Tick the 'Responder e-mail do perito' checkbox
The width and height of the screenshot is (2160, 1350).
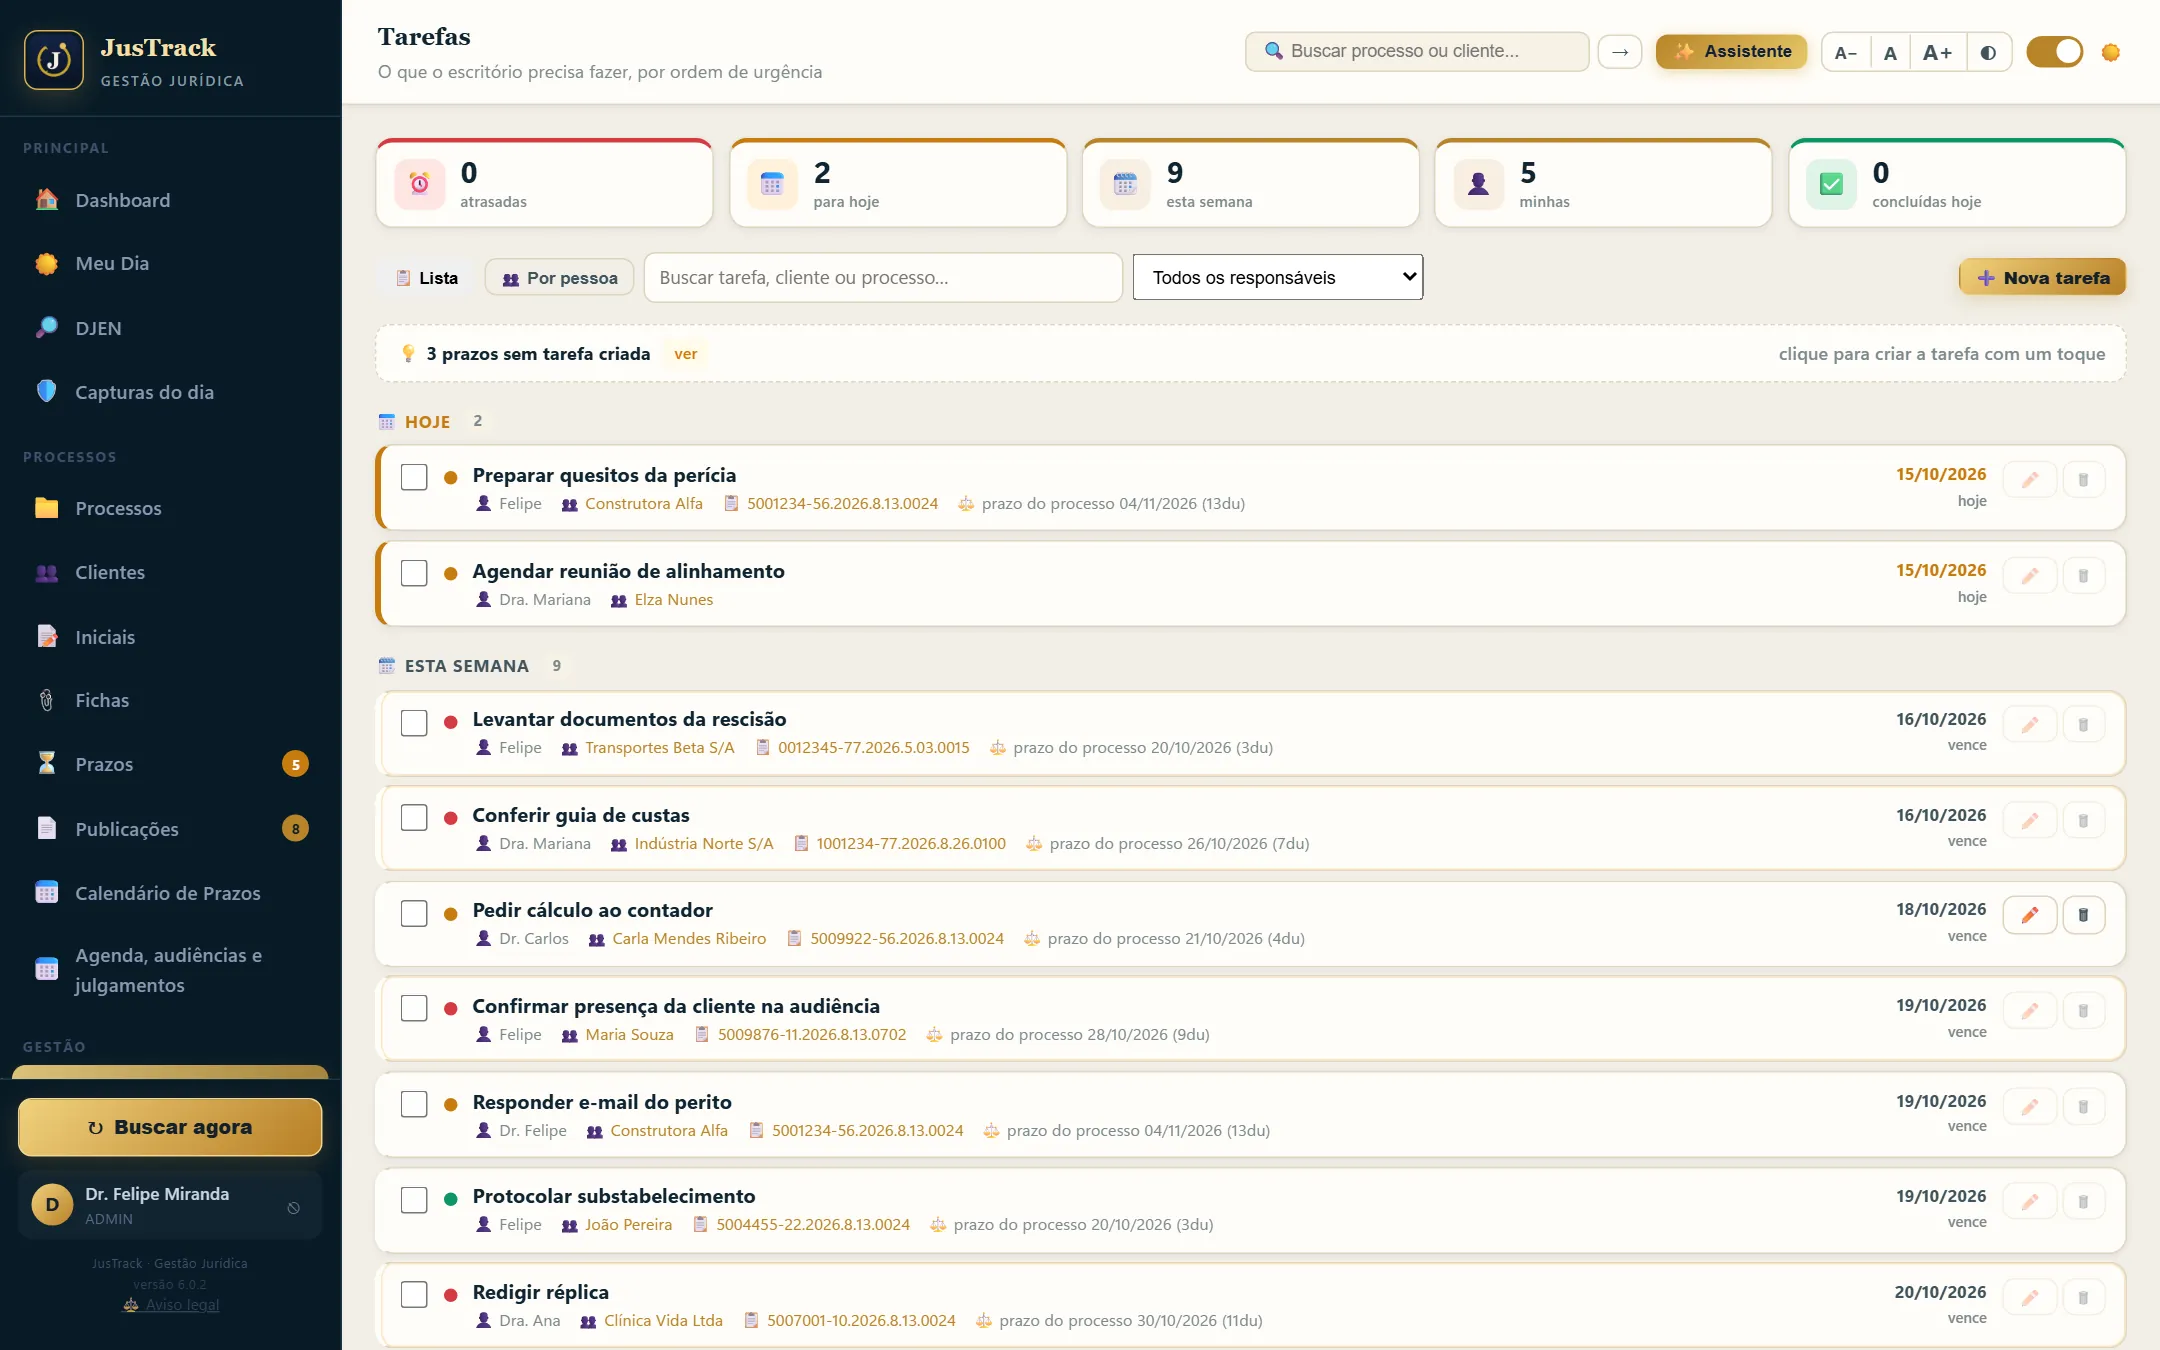pyautogui.click(x=414, y=1104)
